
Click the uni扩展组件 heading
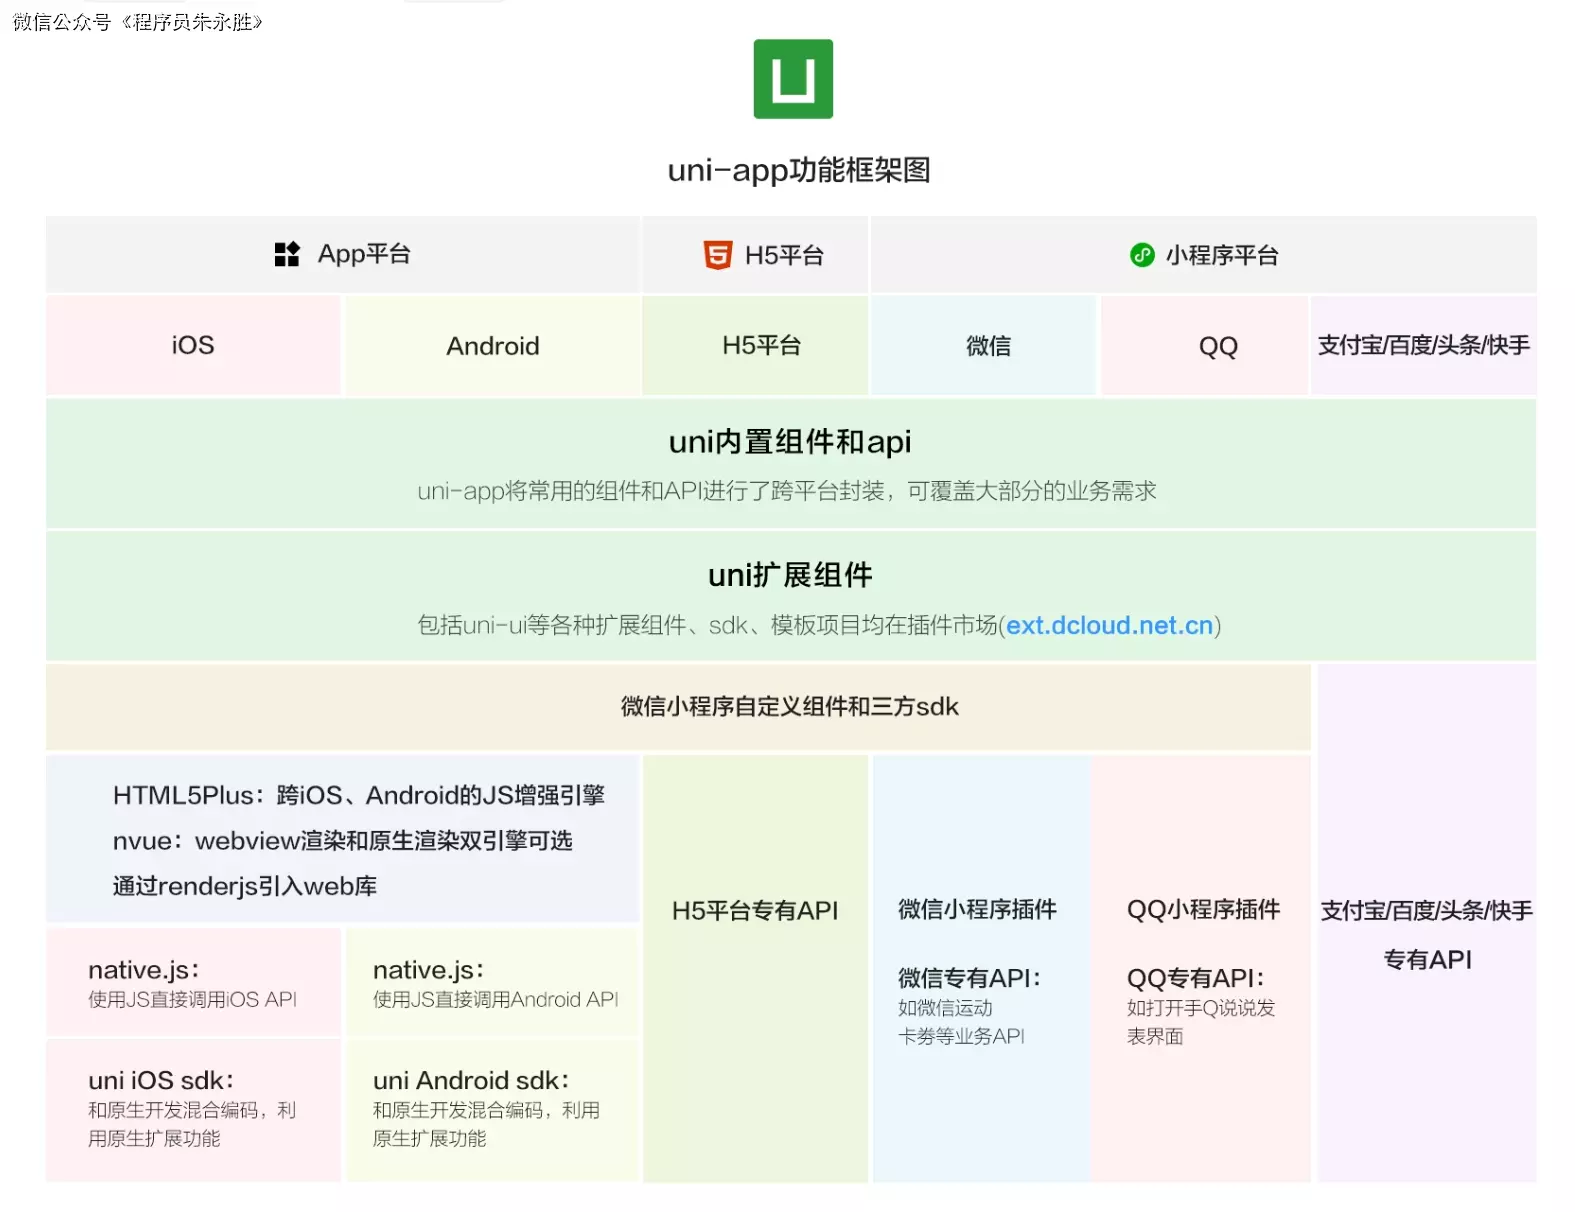click(x=789, y=575)
